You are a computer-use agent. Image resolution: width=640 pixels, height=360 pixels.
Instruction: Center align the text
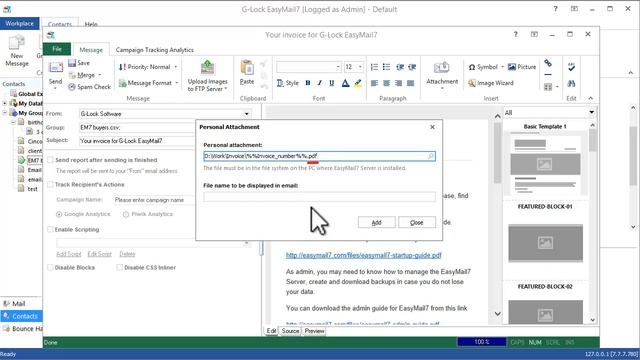click(x=386, y=83)
